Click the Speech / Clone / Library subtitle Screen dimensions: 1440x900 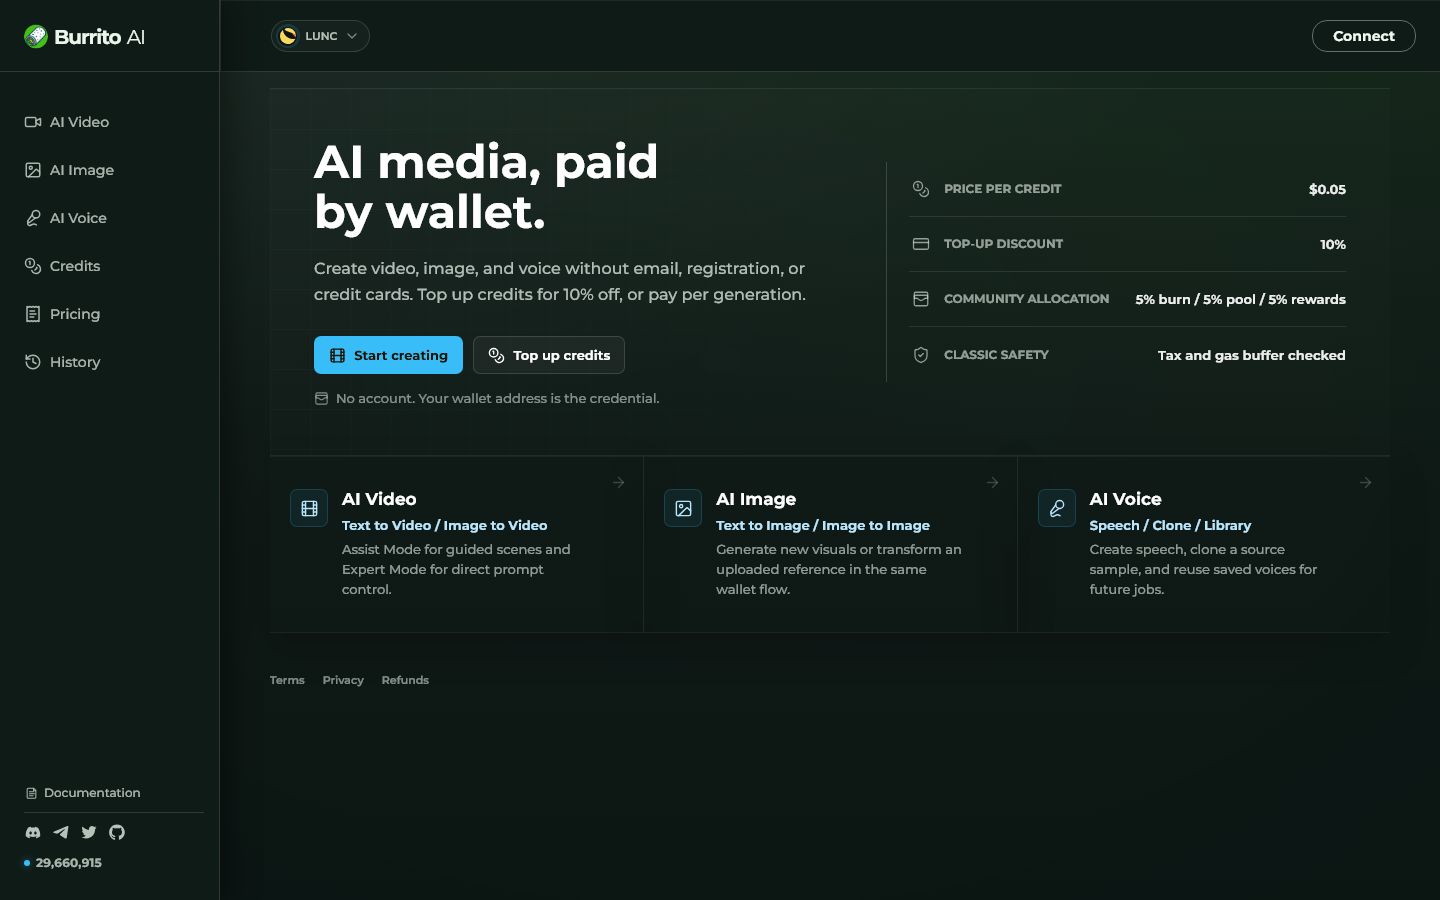tap(1170, 525)
